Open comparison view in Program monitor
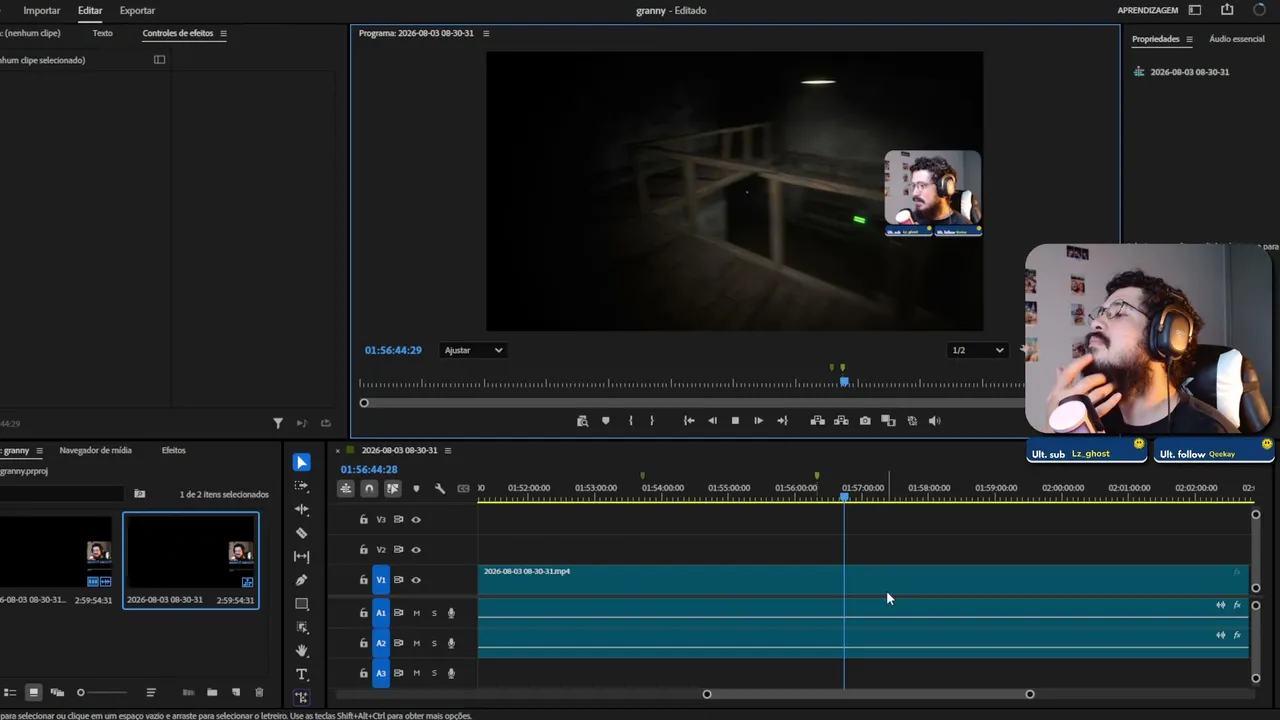1280x720 pixels. pyautogui.click(x=888, y=421)
